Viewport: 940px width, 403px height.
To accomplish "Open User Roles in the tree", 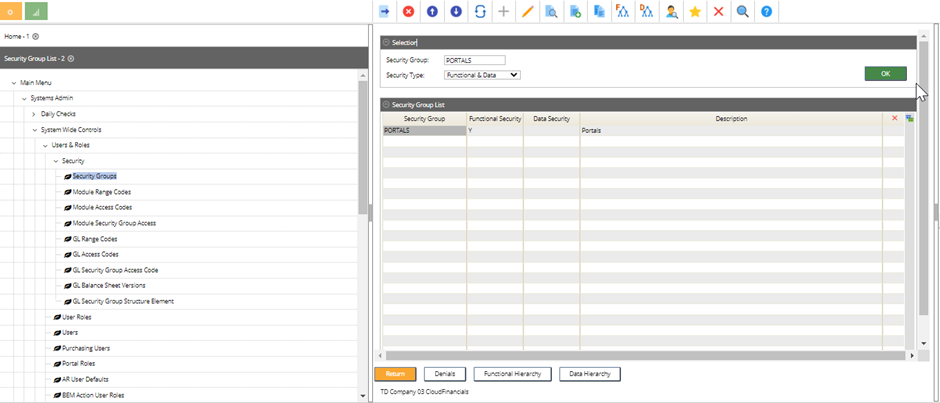I will coord(77,317).
